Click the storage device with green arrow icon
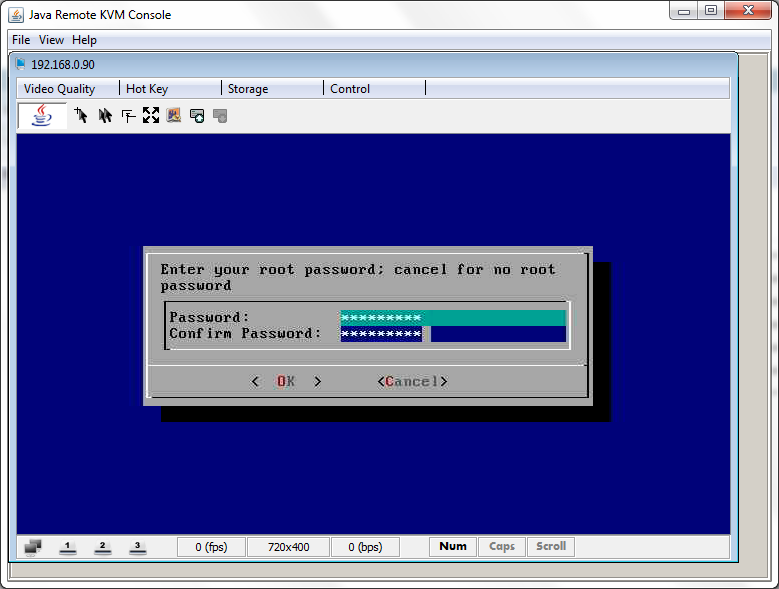This screenshot has height=589, width=779. [197, 116]
